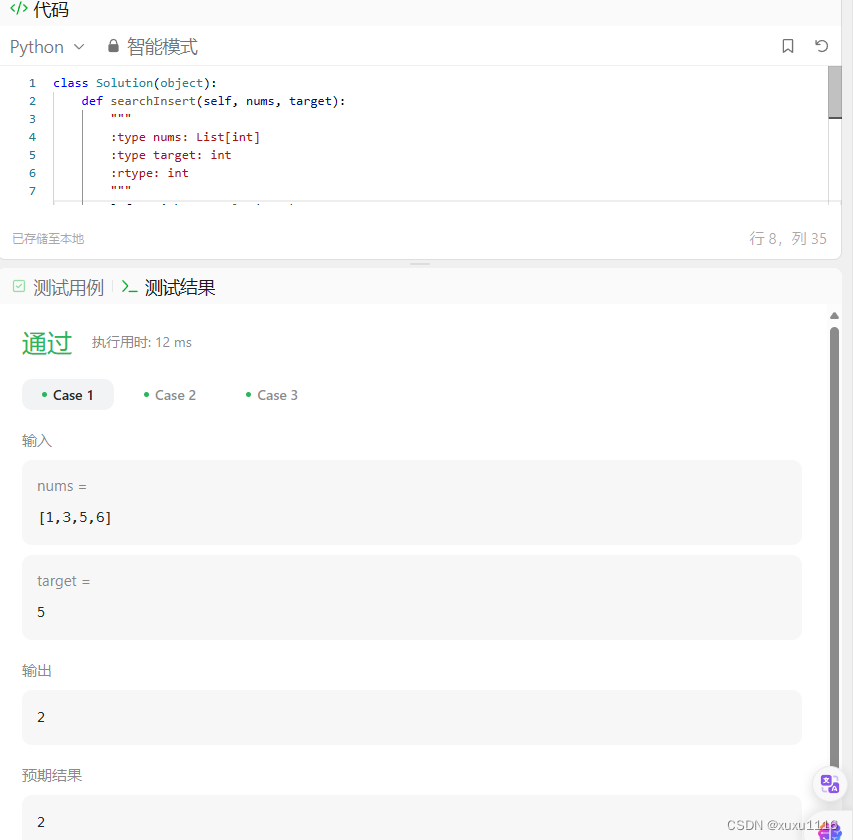The image size is (853, 840).
Task: Open the floating translate icon
Action: (830, 784)
